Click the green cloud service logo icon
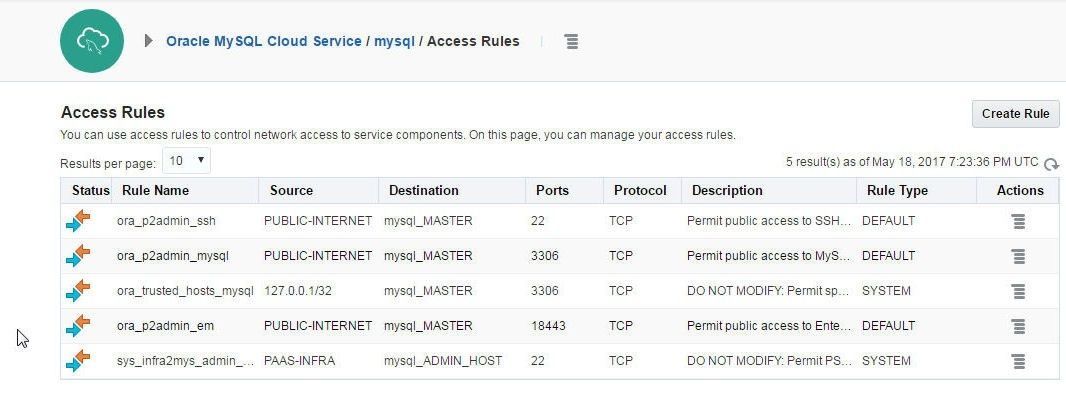 click(92, 41)
